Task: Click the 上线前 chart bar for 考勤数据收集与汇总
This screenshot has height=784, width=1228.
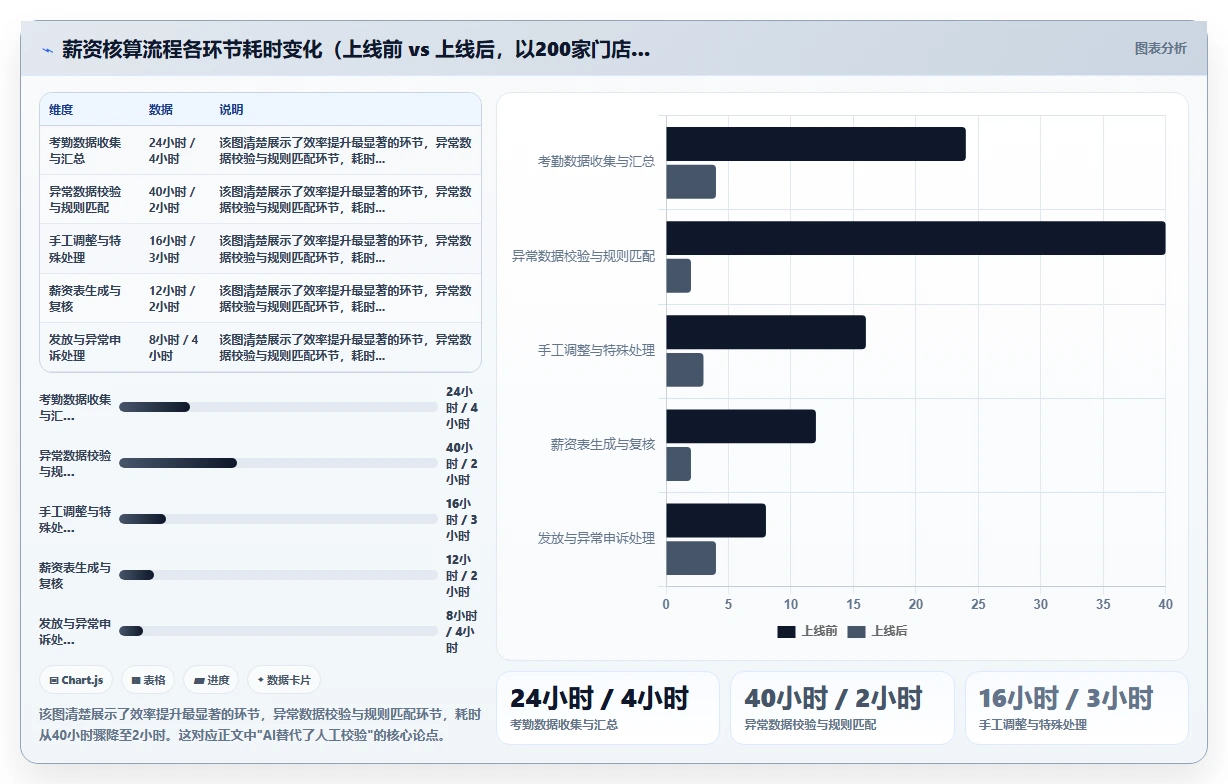Action: click(816, 144)
